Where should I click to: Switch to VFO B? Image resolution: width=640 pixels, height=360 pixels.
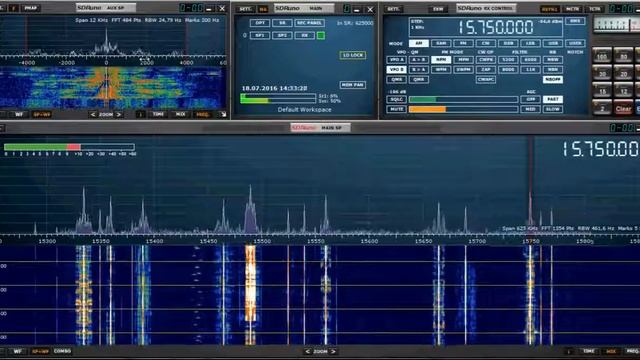(396, 69)
